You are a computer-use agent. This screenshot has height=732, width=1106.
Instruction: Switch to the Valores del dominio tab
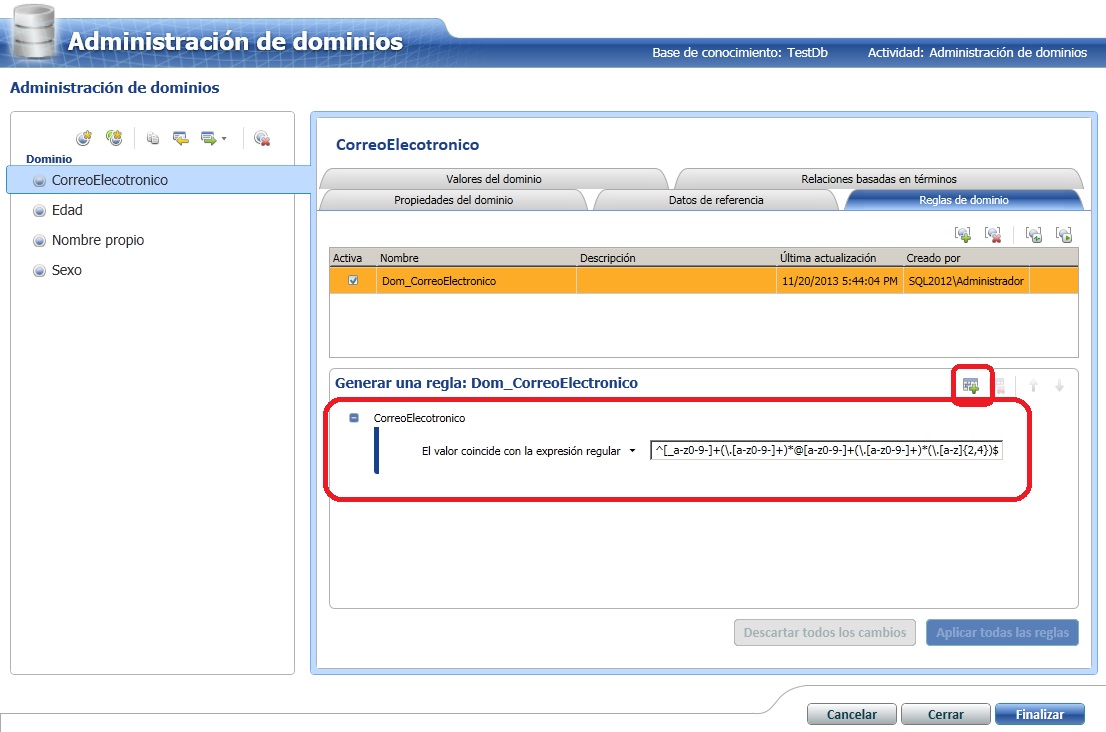point(494,177)
